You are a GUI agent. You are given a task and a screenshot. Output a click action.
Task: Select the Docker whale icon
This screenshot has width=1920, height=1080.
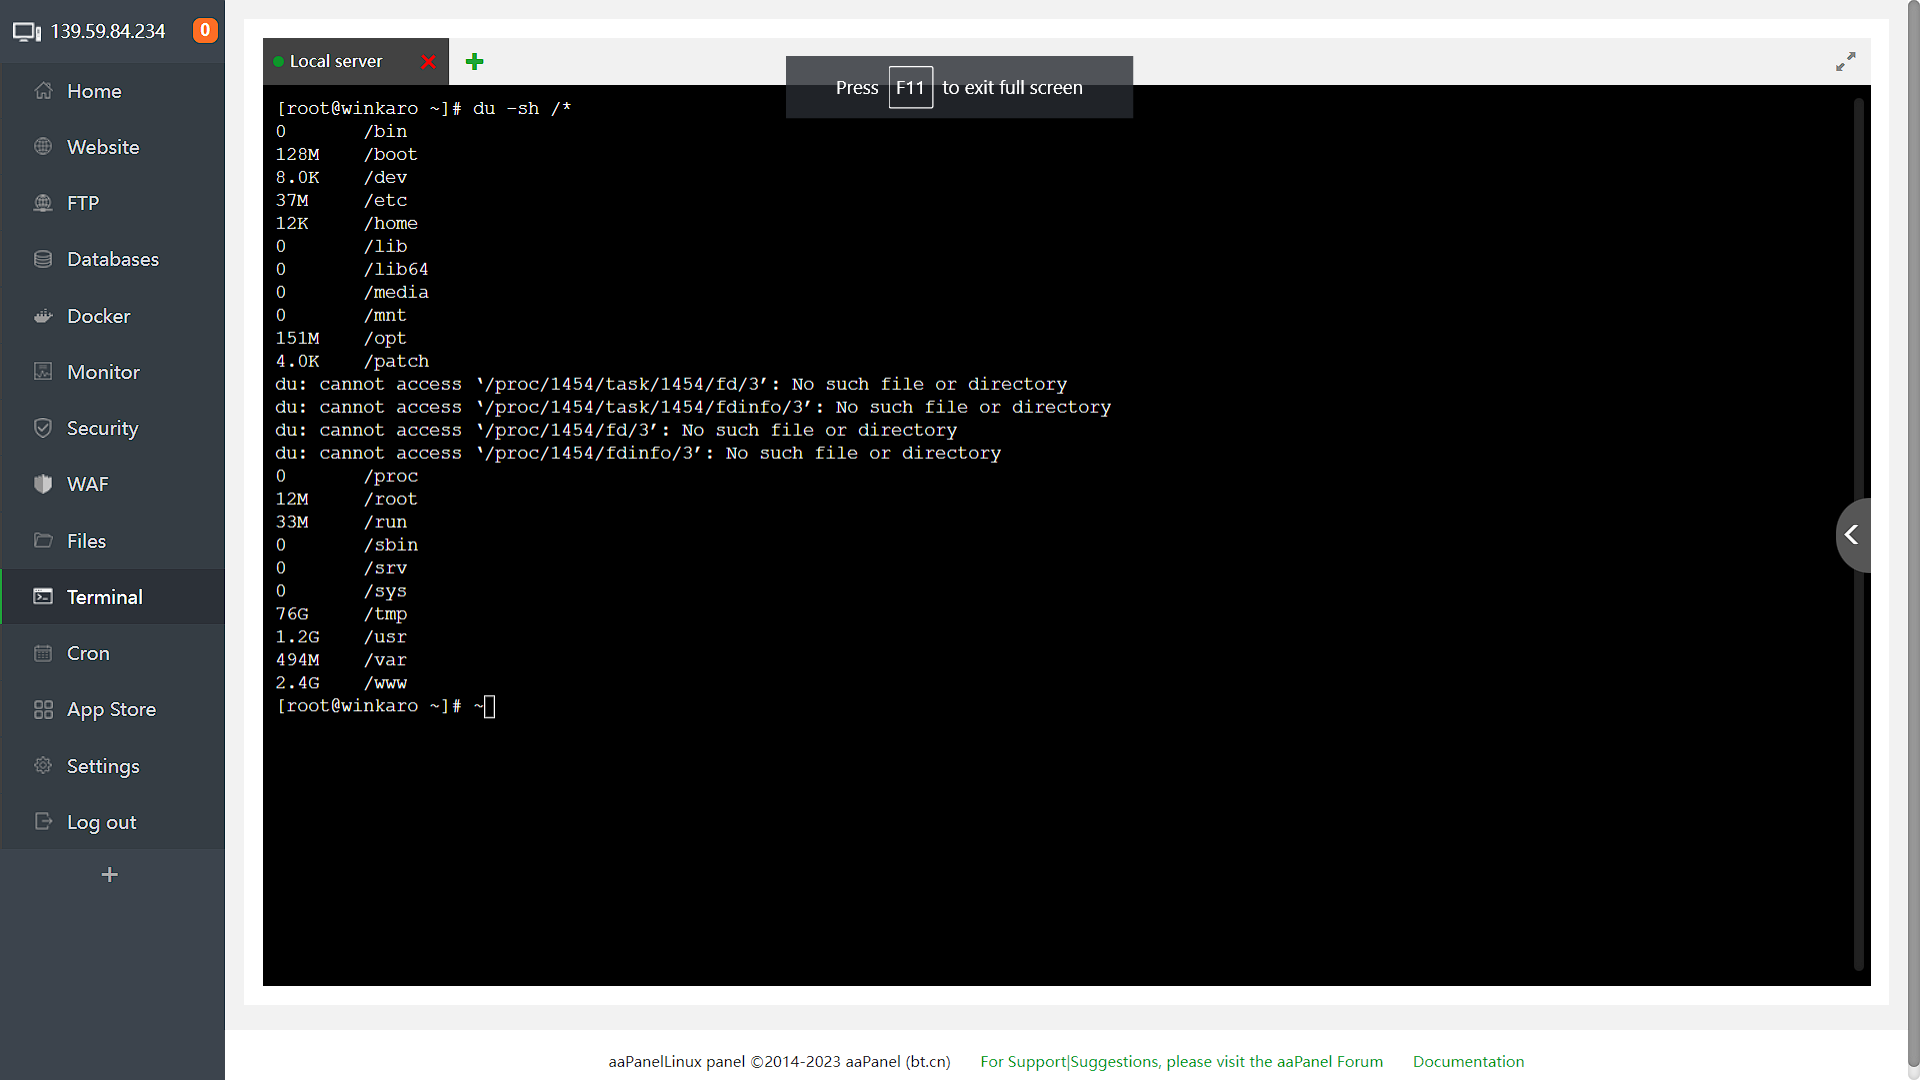coord(43,316)
